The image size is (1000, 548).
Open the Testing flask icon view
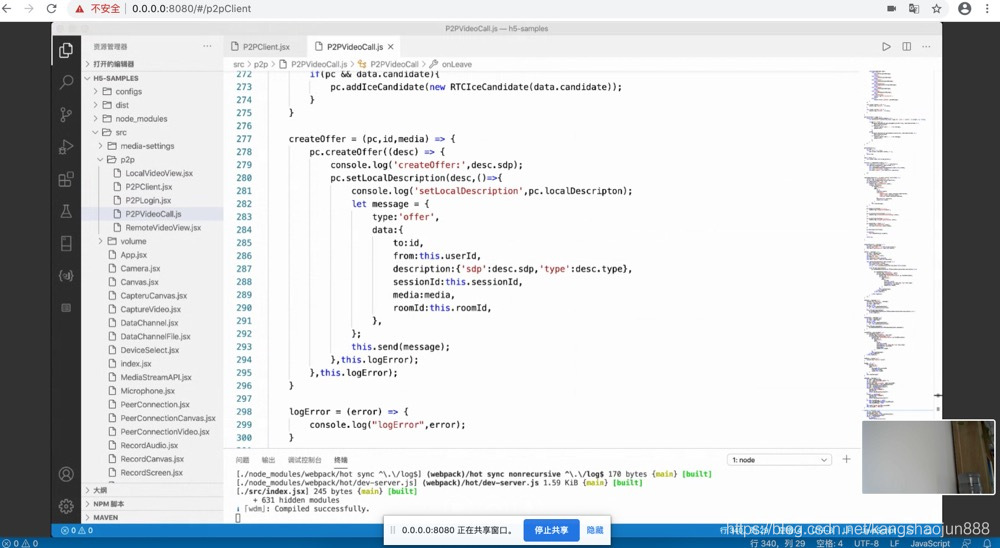coord(66,211)
